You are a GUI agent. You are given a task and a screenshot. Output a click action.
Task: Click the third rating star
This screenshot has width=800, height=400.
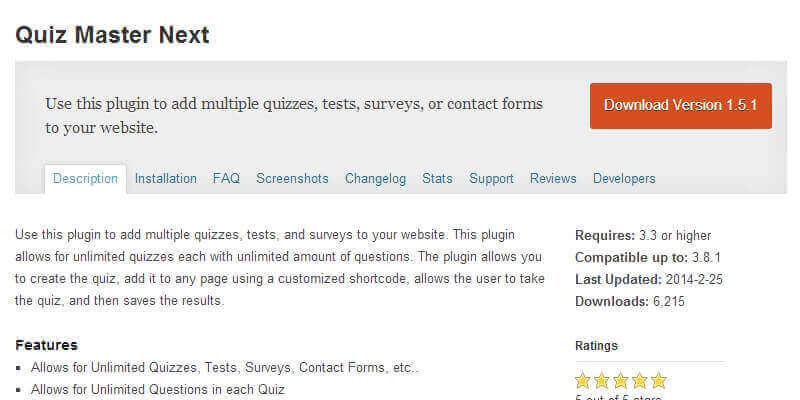pos(621,380)
